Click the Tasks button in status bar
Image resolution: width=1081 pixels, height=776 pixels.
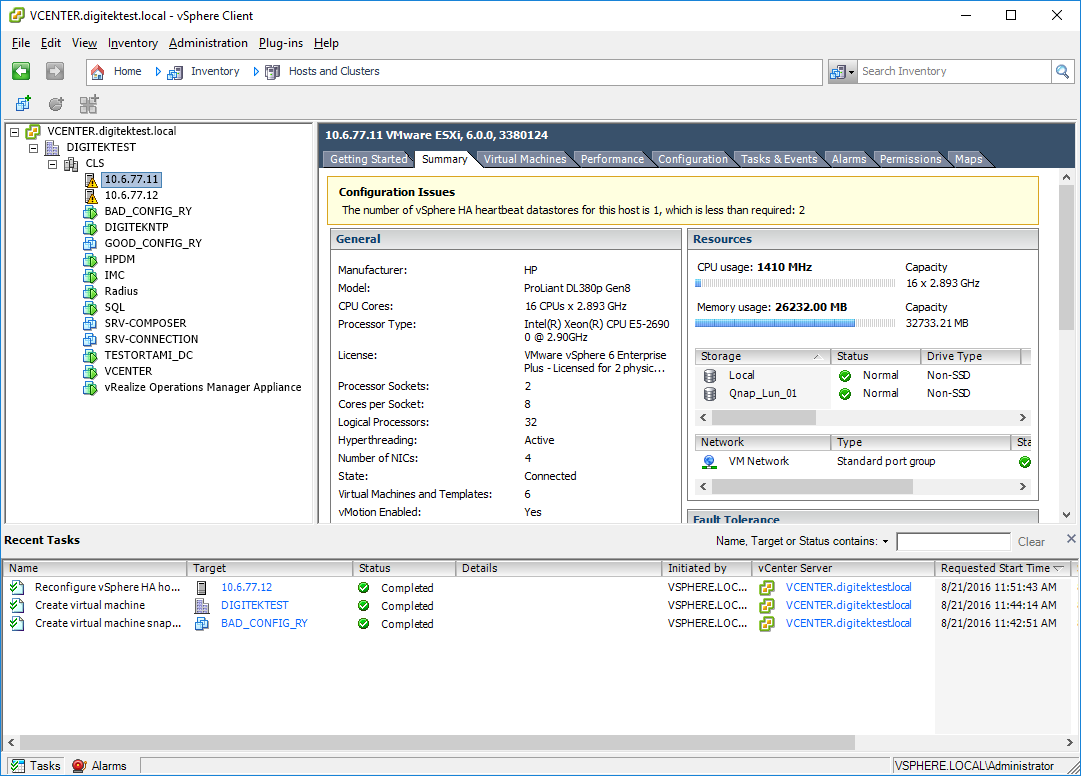pyautogui.click(x=36, y=766)
